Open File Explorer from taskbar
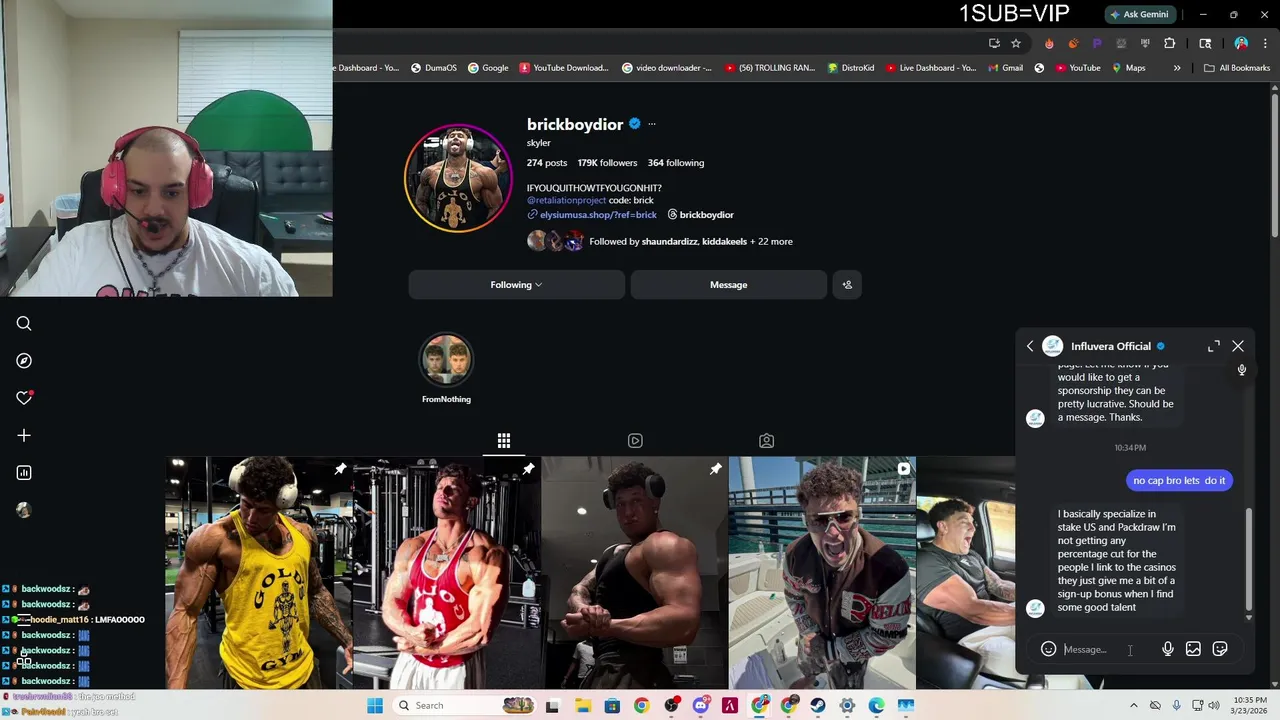The height and width of the screenshot is (720, 1280). pos(583,706)
